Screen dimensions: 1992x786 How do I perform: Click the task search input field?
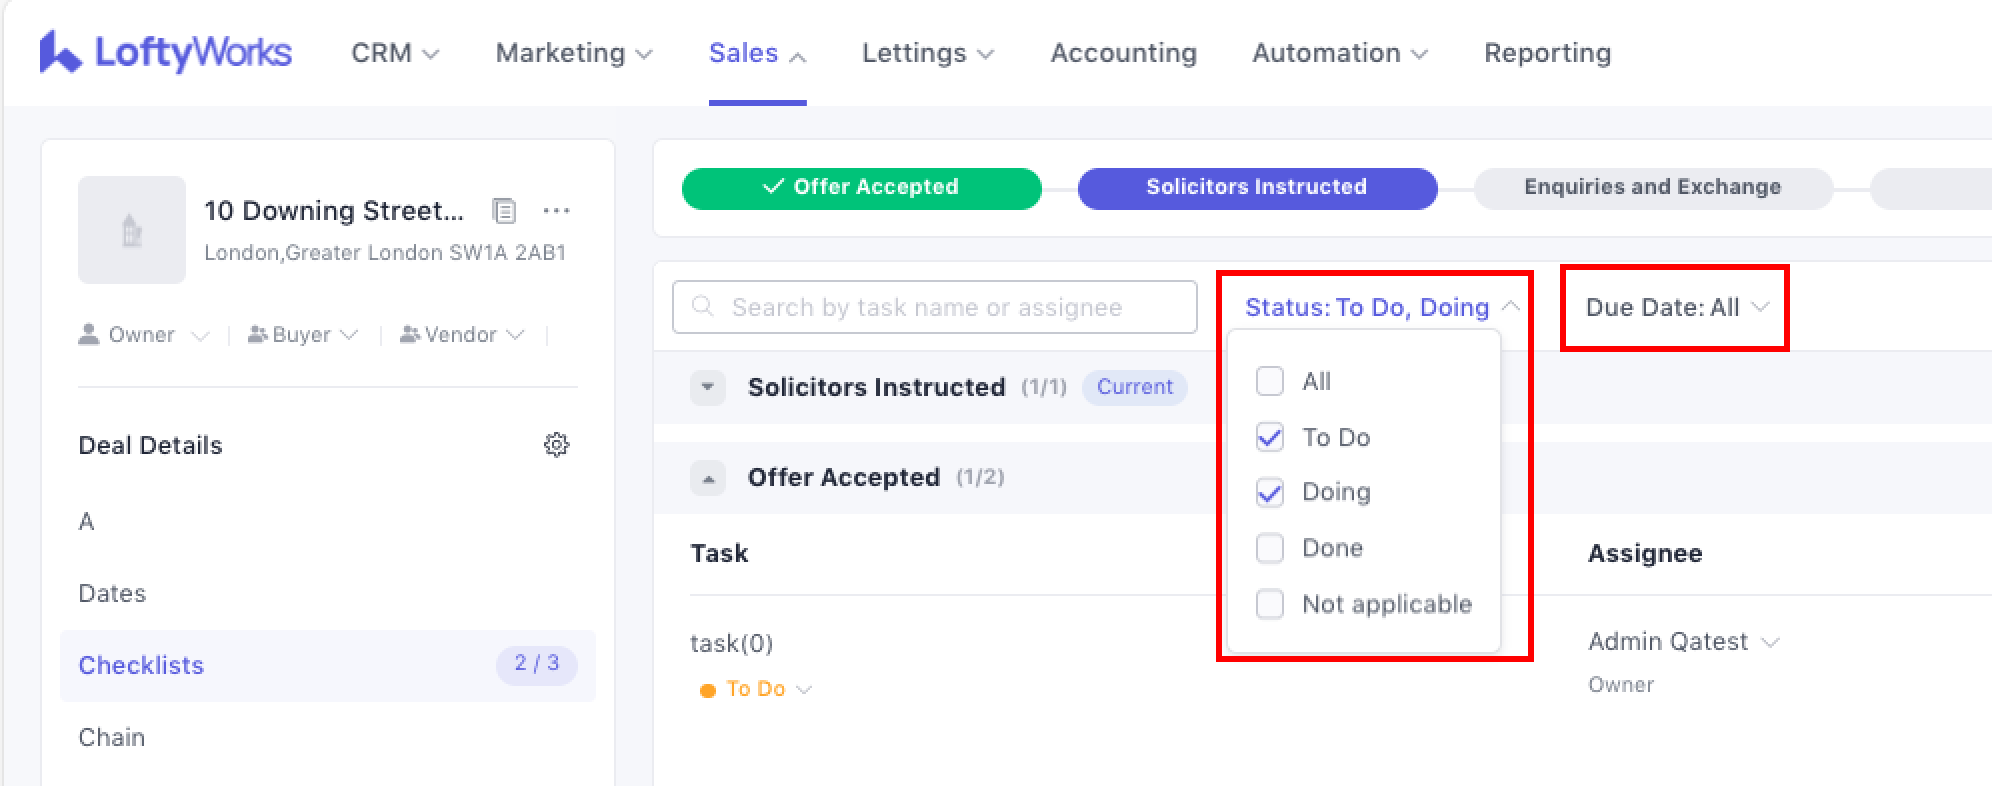(935, 307)
